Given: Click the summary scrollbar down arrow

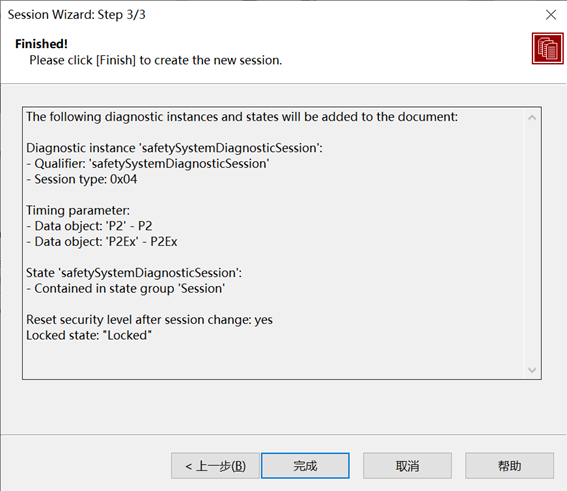Looking at the screenshot, I should pos(532,370).
